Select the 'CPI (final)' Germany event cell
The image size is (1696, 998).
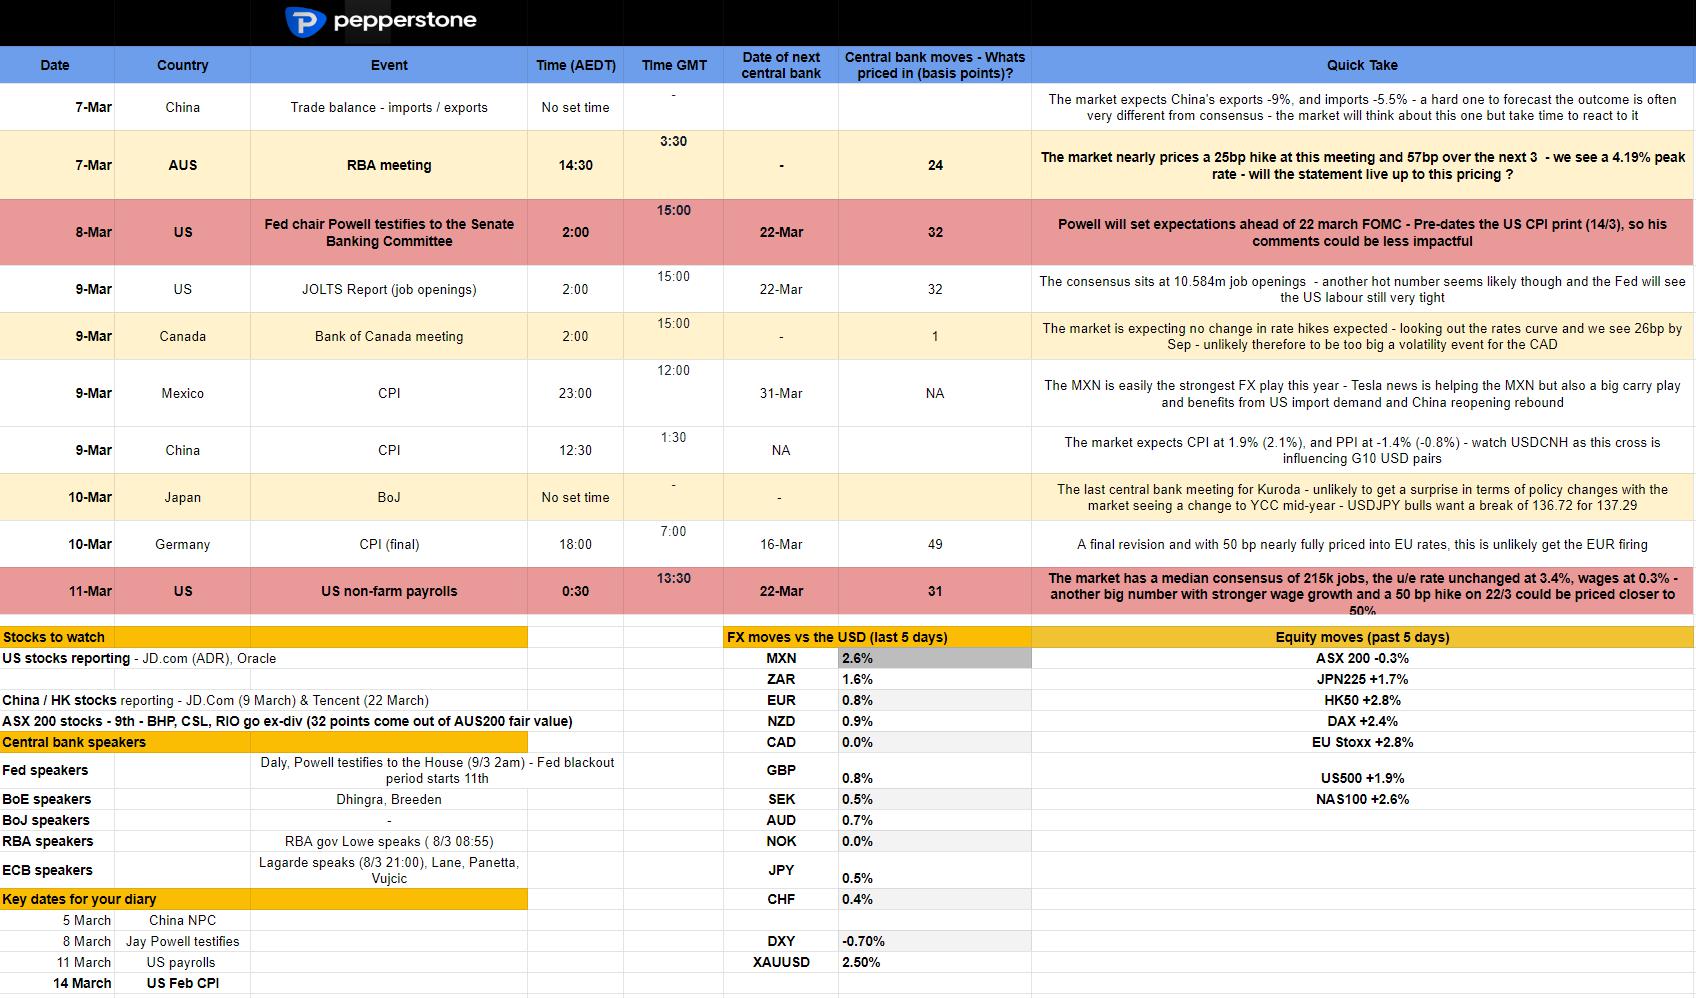pyautogui.click(x=389, y=544)
